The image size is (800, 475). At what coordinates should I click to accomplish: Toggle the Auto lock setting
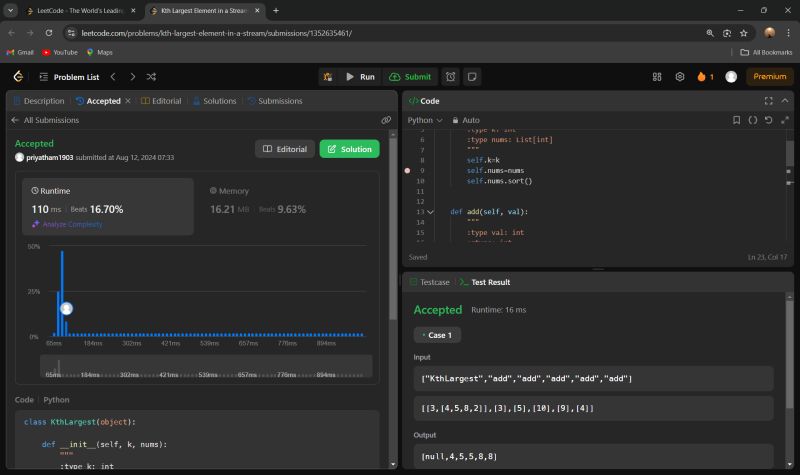tap(465, 120)
